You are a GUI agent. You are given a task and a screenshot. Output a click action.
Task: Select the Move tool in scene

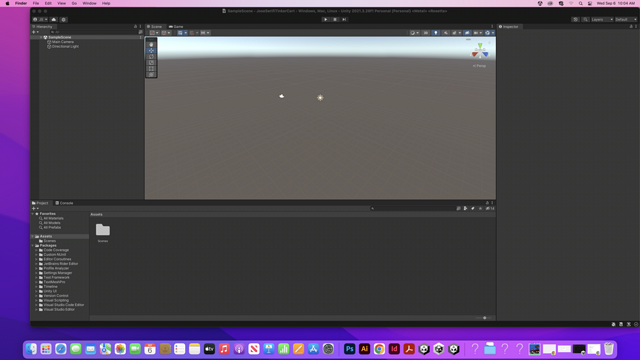coord(151,51)
